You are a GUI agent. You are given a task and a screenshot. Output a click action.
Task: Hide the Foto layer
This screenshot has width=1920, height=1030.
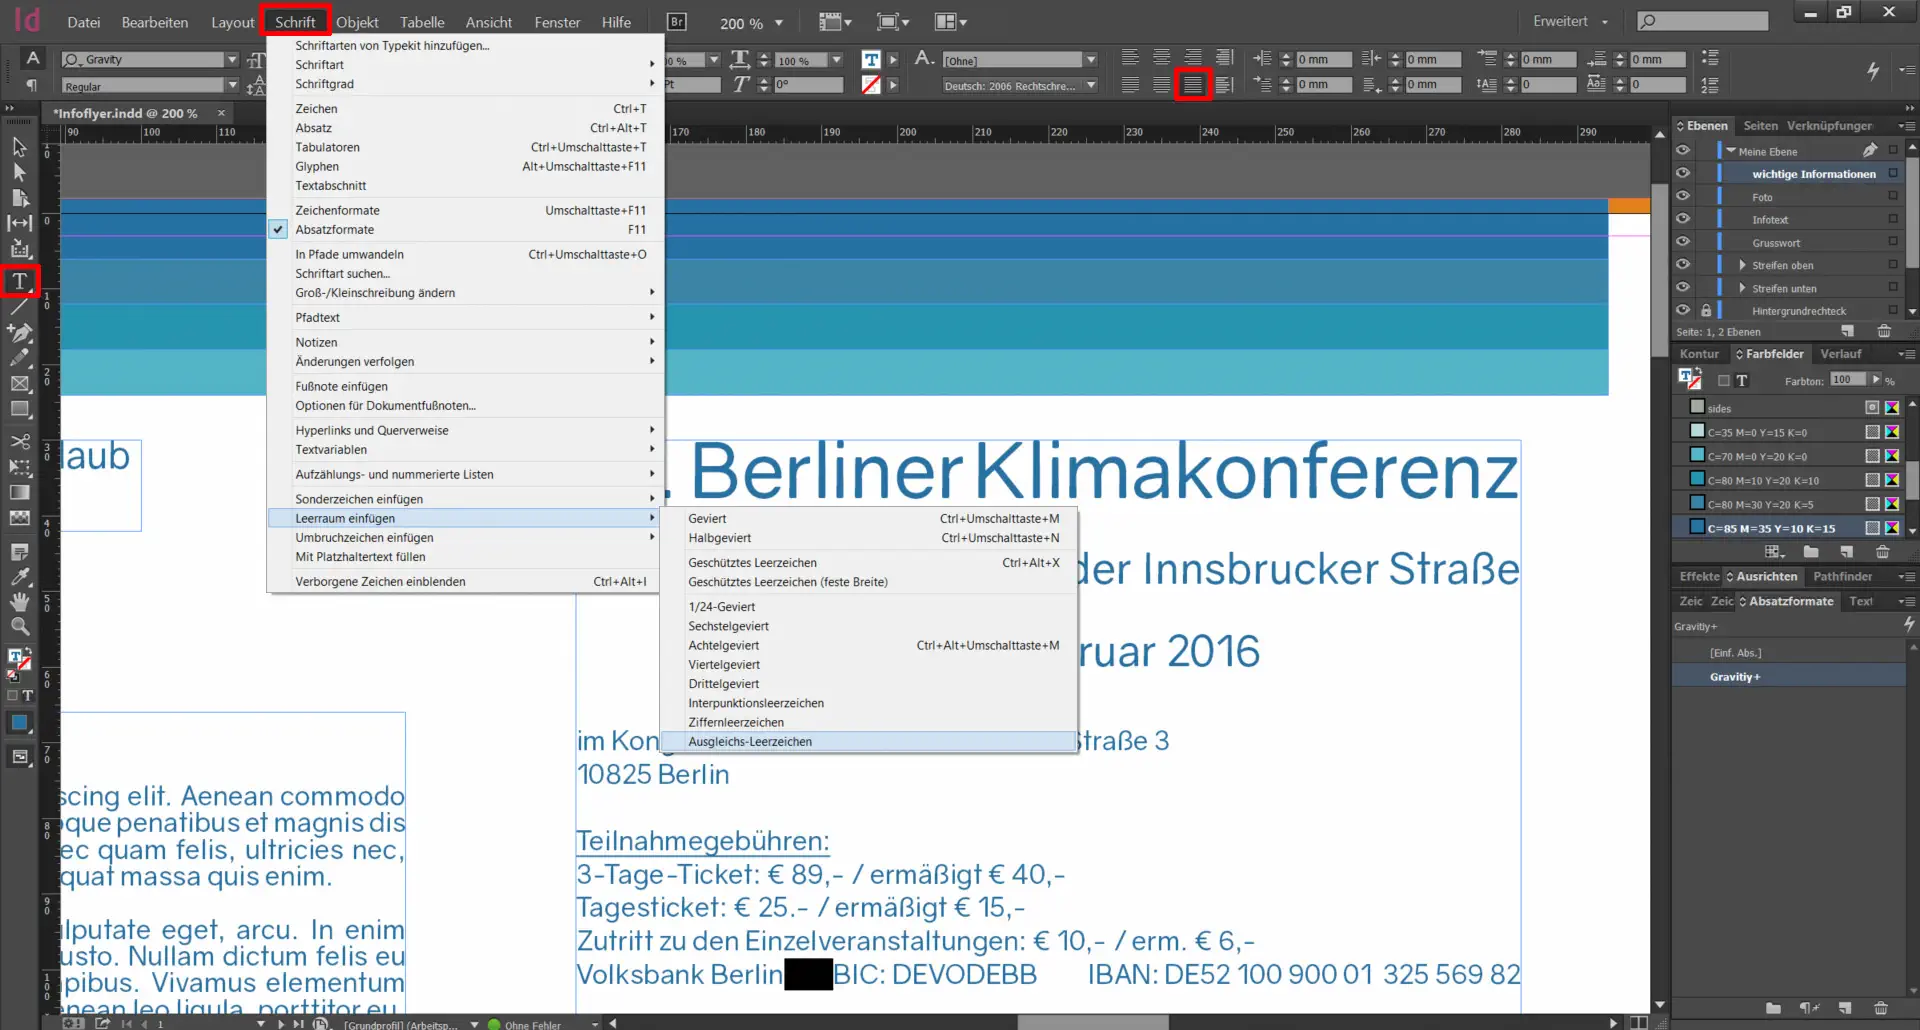(1683, 196)
